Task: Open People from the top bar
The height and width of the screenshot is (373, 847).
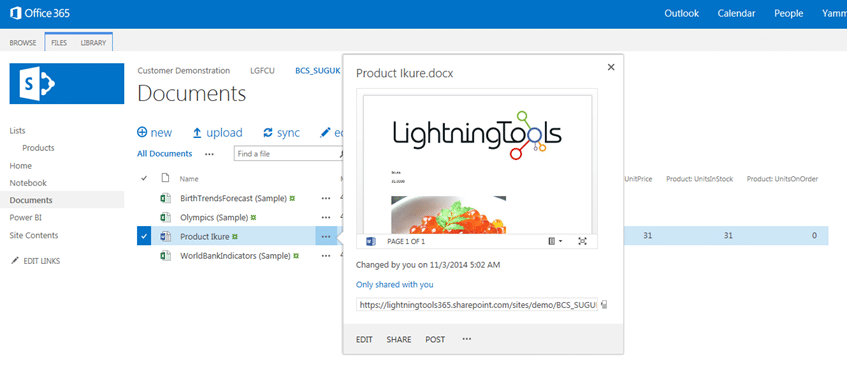Action: (x=789, y=14)
